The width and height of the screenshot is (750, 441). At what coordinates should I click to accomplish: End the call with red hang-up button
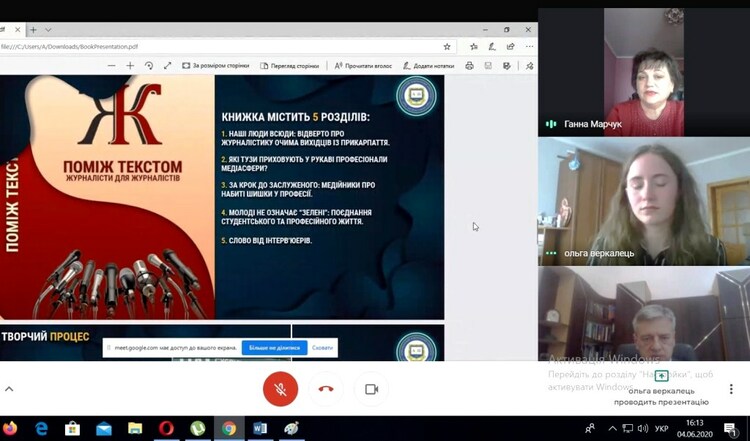[326, 389]
